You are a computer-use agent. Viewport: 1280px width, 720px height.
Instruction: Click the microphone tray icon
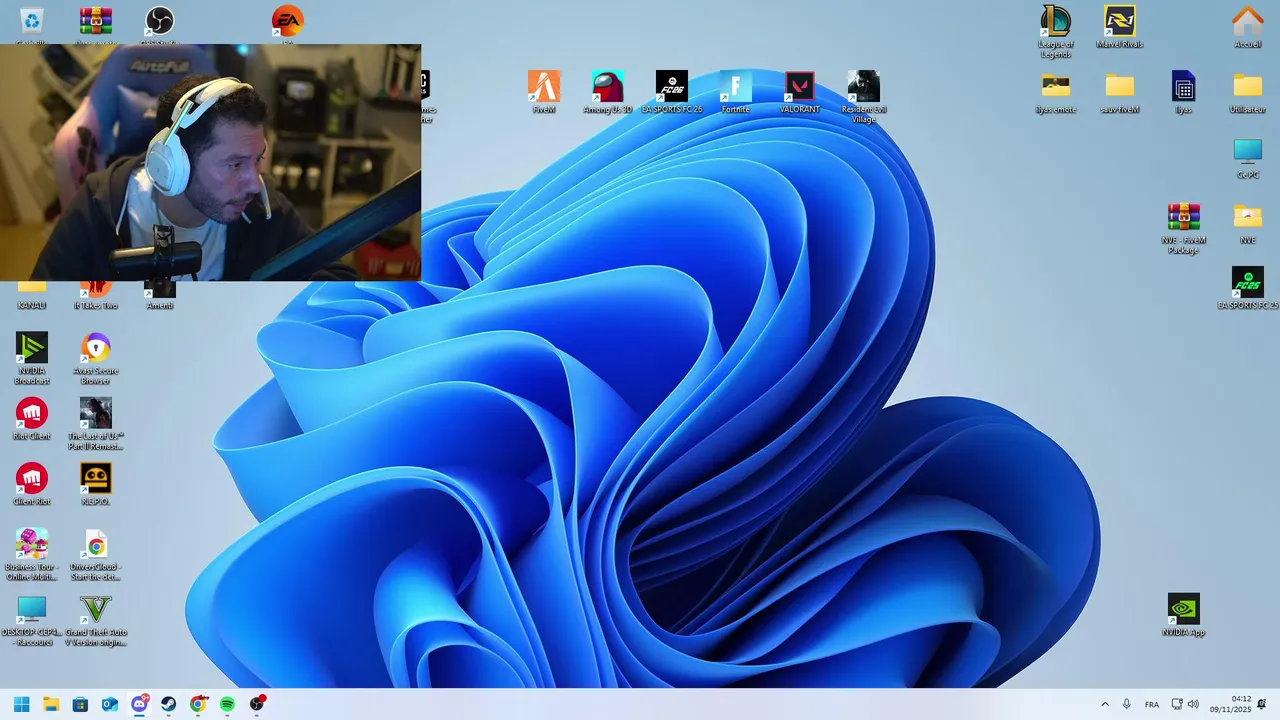[1127, 704]
